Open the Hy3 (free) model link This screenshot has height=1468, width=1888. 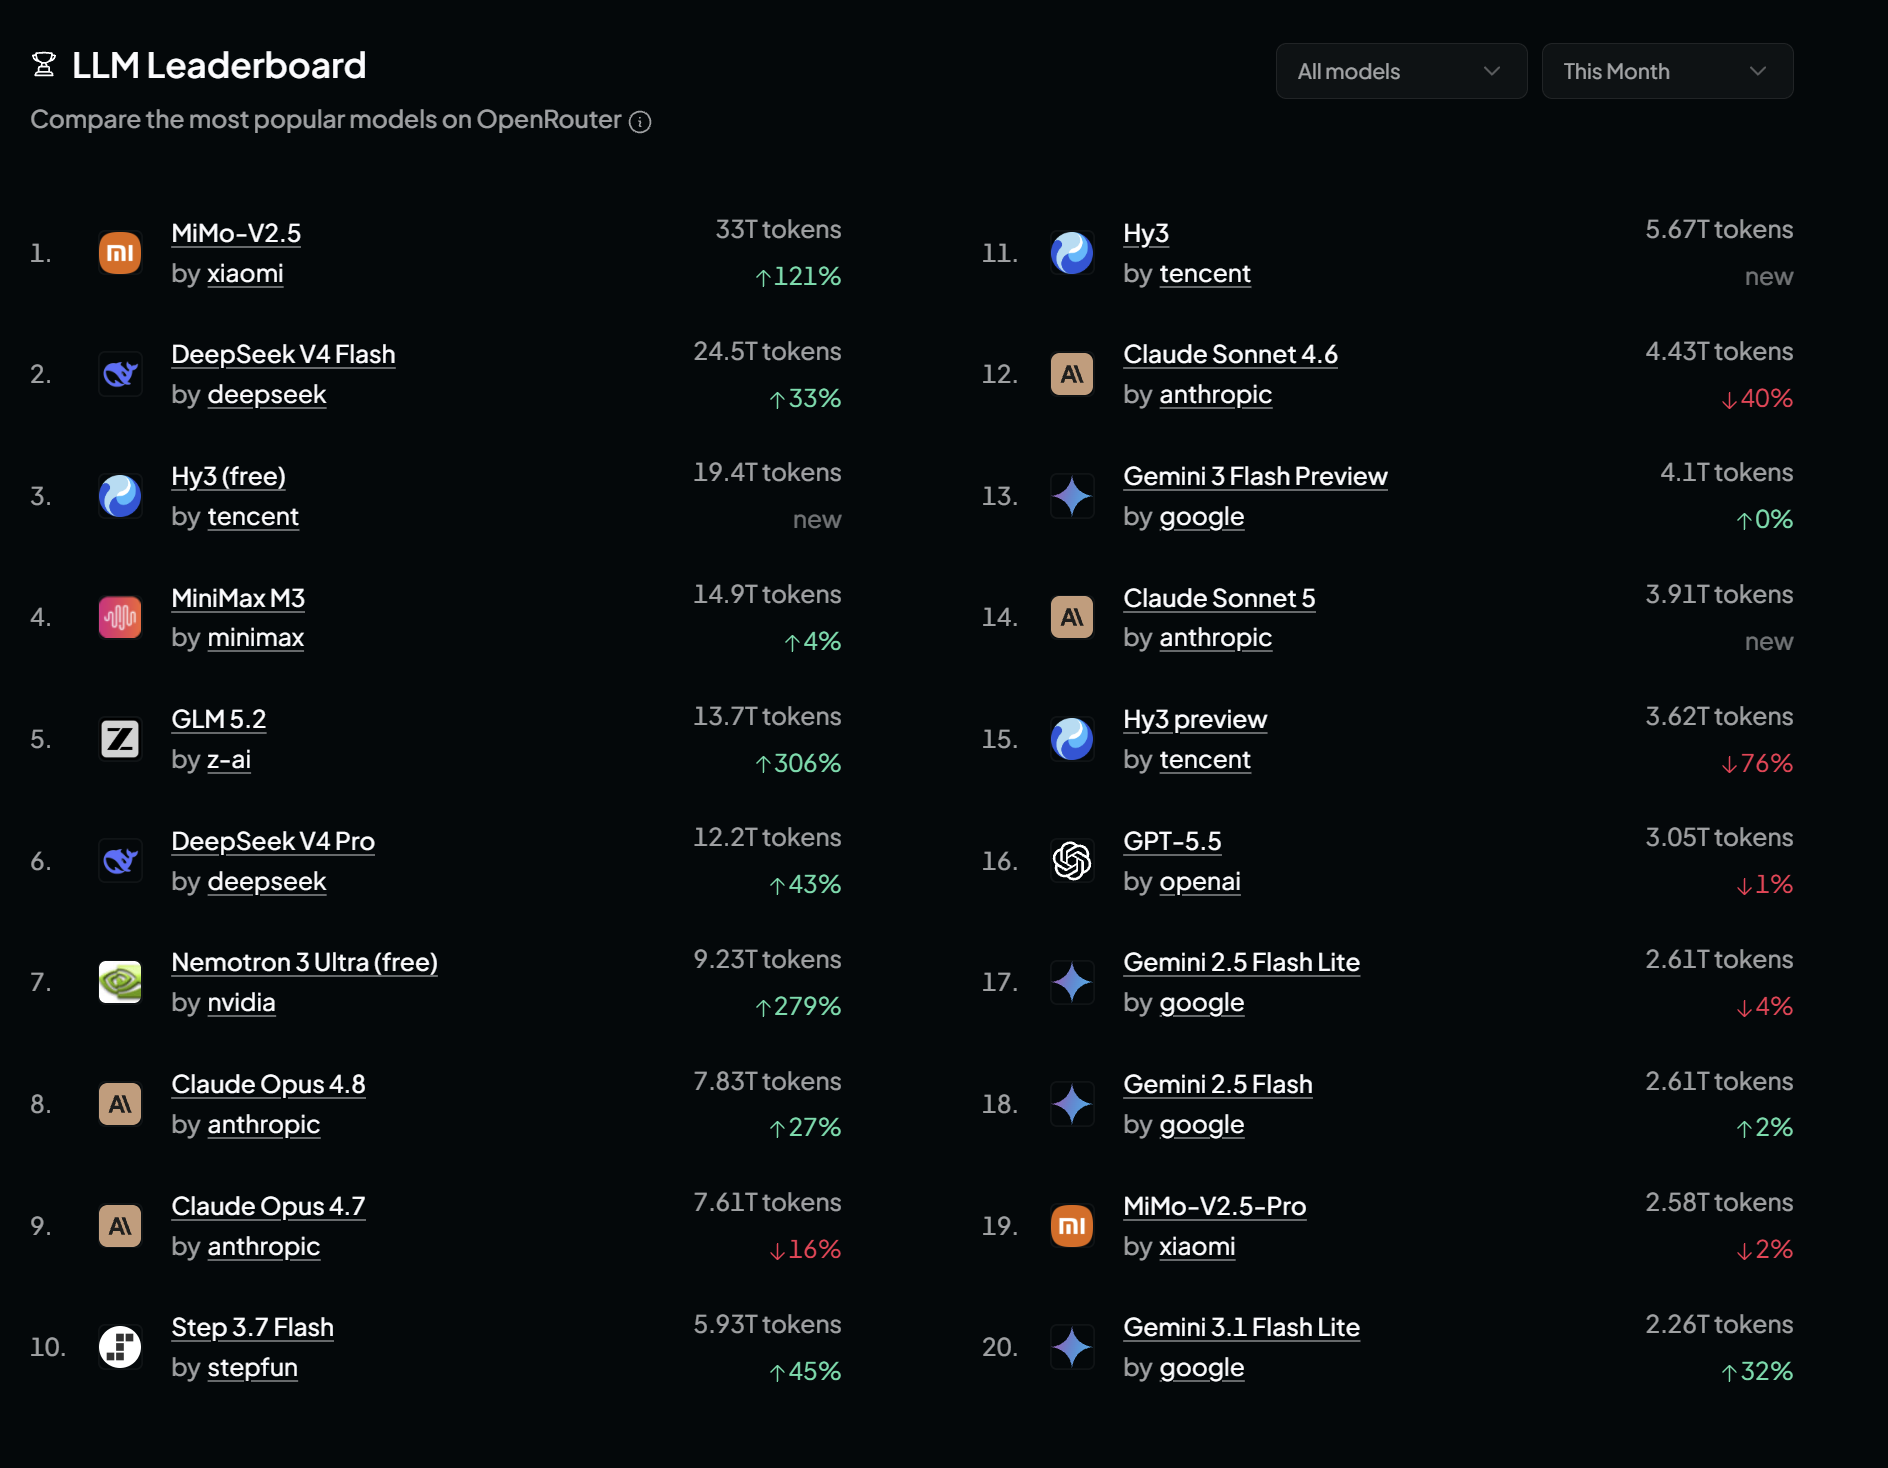[x=228, y=476]
